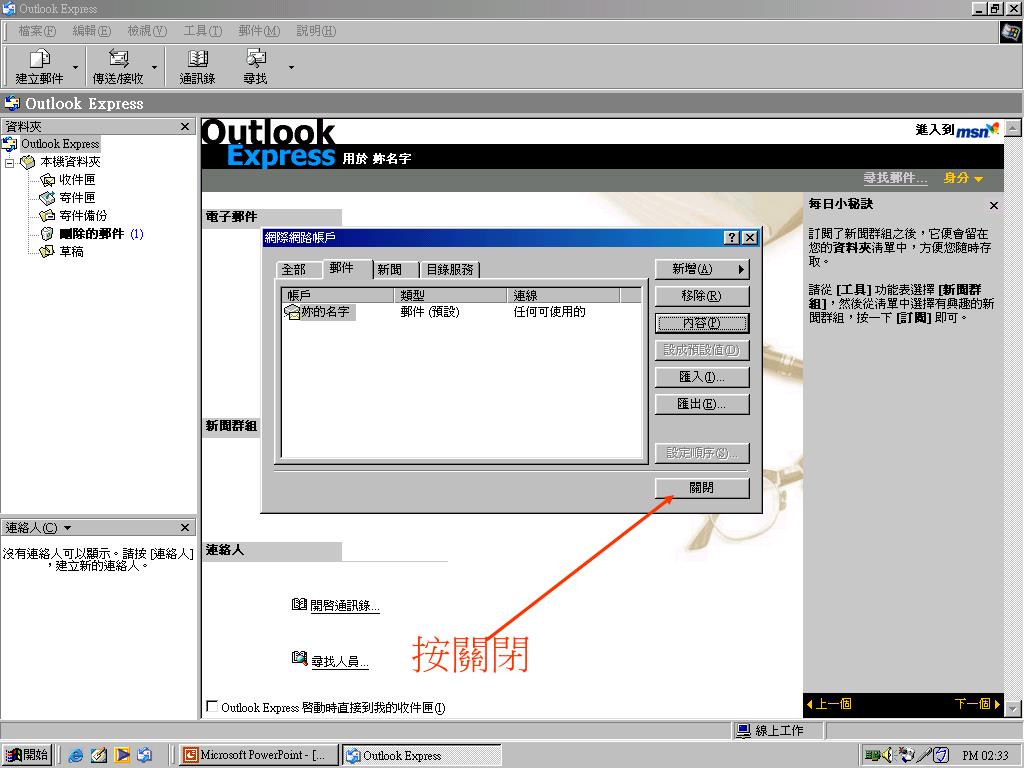Image resolution: width=1024 pixels, height=768 pixels.
Task: Click the 連線 column header
Action: coord(564,295)
